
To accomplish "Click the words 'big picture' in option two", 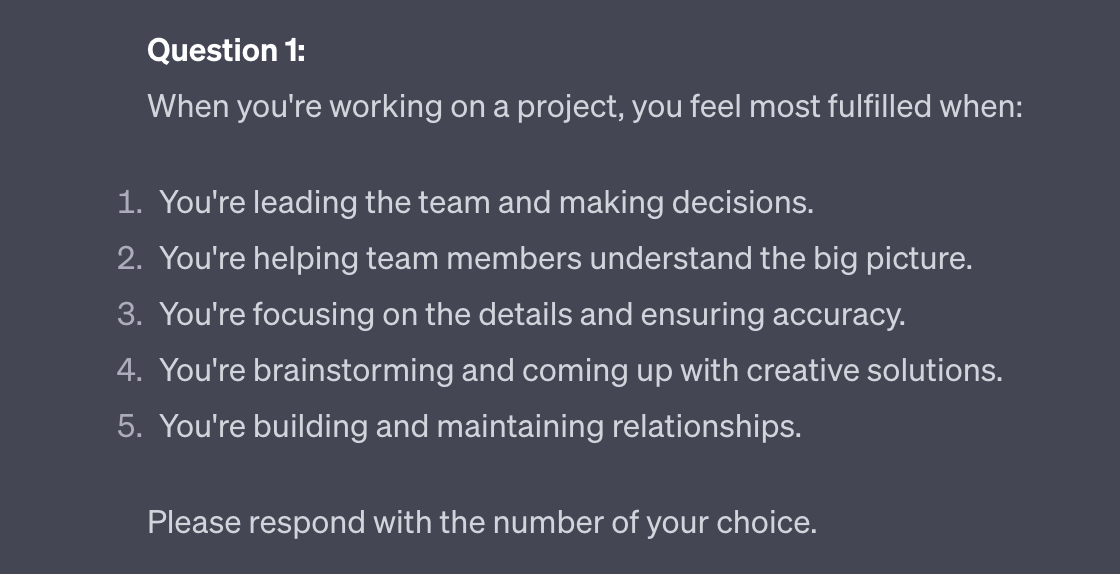I will point(888,259).
